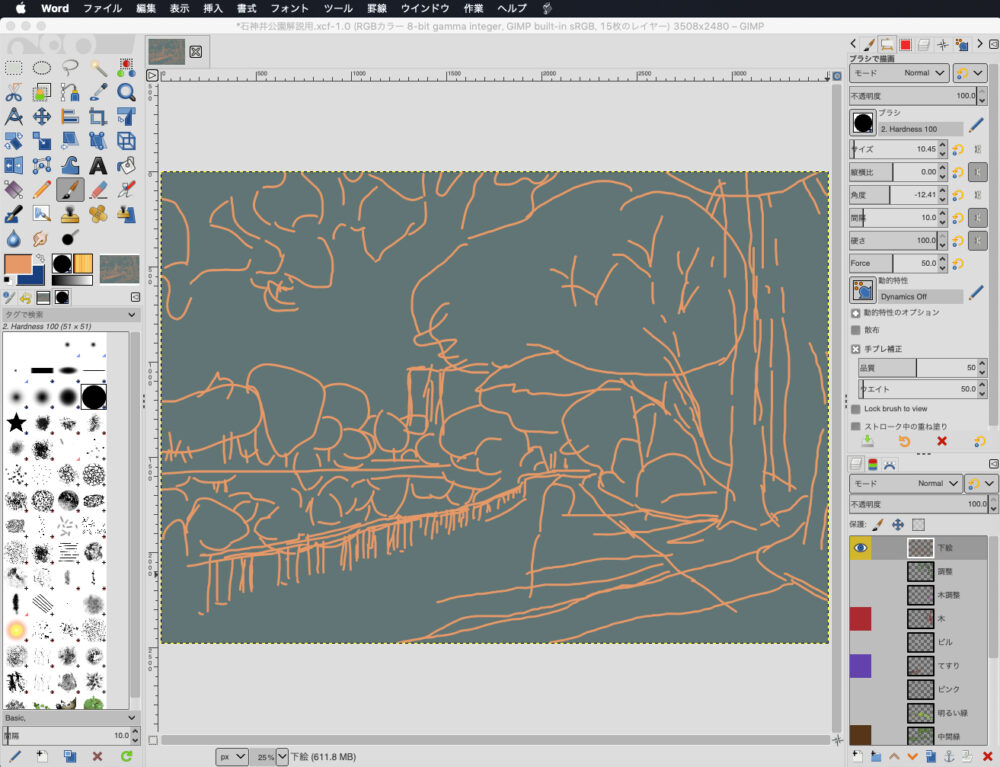Viewport: 1000px width, 767px height.
Task: Open the ファイル menu
Action: [x=102, y=8]
